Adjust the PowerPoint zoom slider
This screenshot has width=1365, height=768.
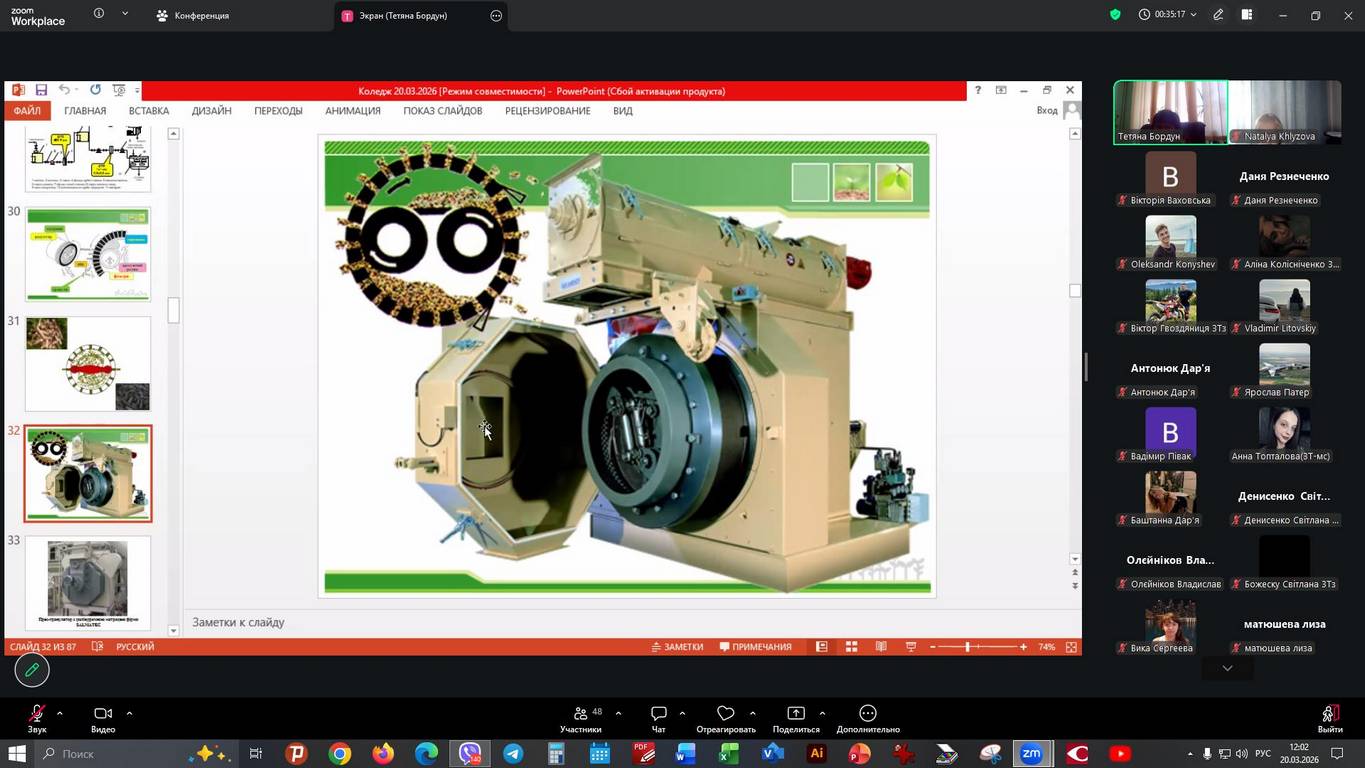pos(968,647)
